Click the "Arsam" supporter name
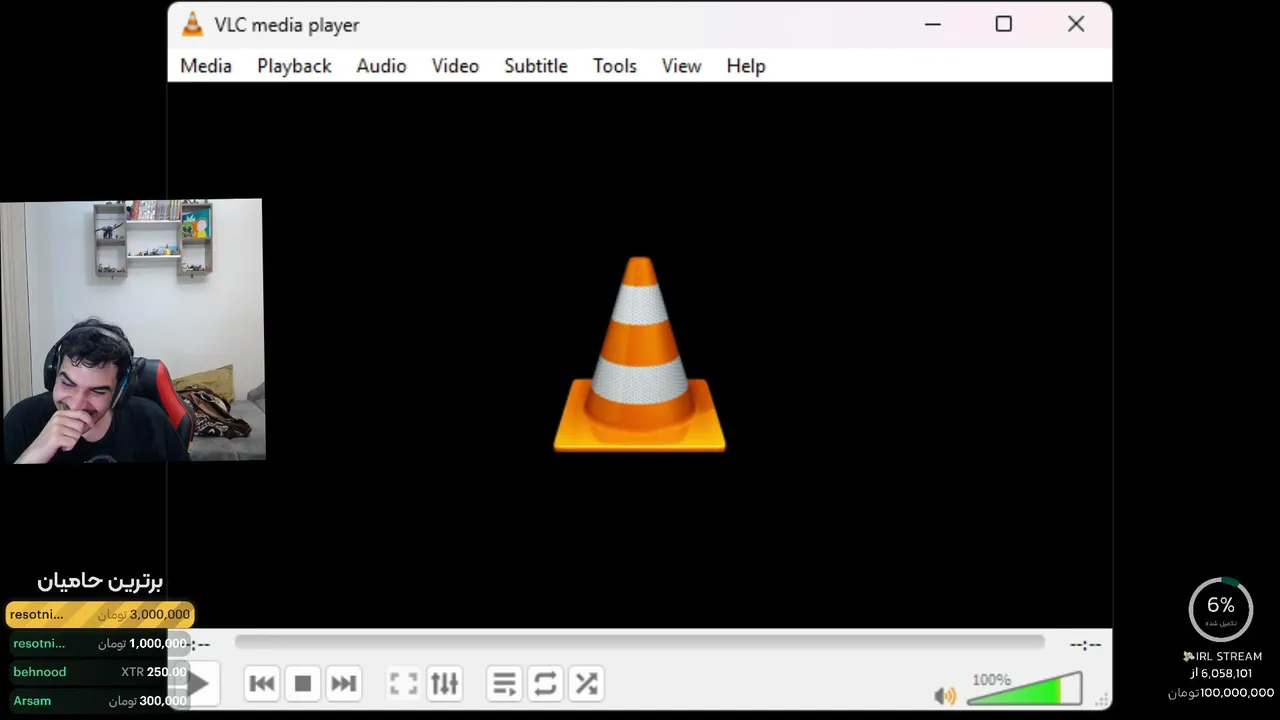The width and height of the screenshot is (1280, 720). [x=32, y=701]
